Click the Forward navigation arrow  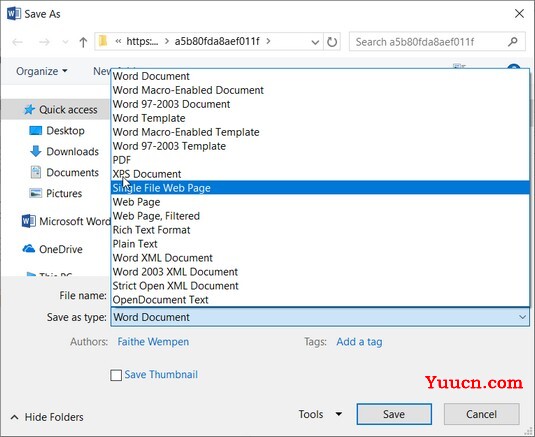tap(44, 42)
